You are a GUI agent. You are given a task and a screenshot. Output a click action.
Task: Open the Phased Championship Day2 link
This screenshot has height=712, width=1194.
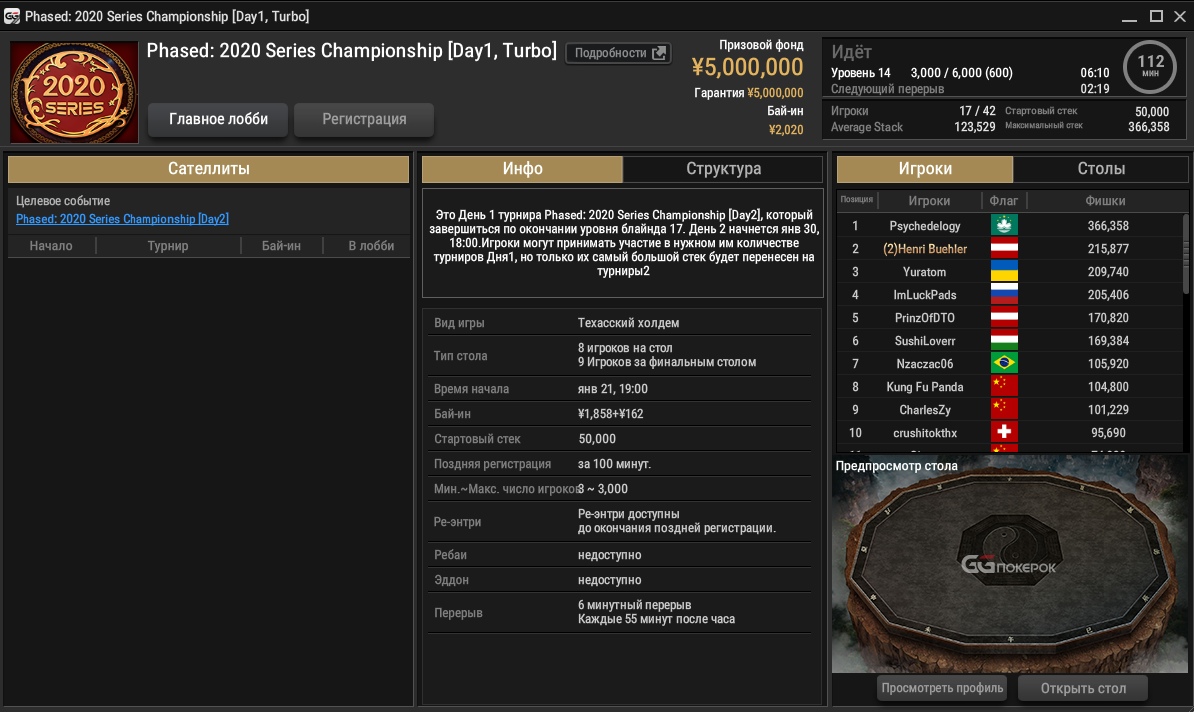(x=122, y=219)
